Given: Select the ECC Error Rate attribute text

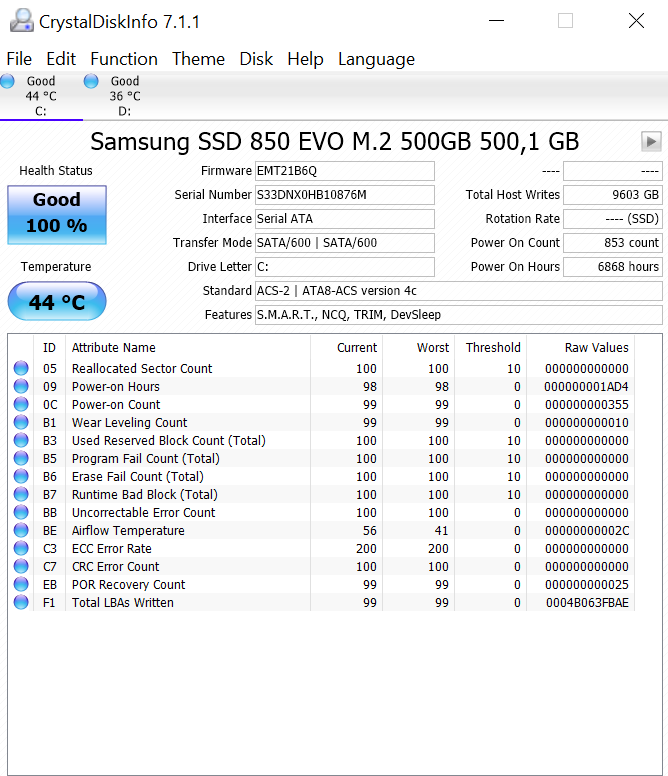Looking at the screenshot, I should pos(112,549).
